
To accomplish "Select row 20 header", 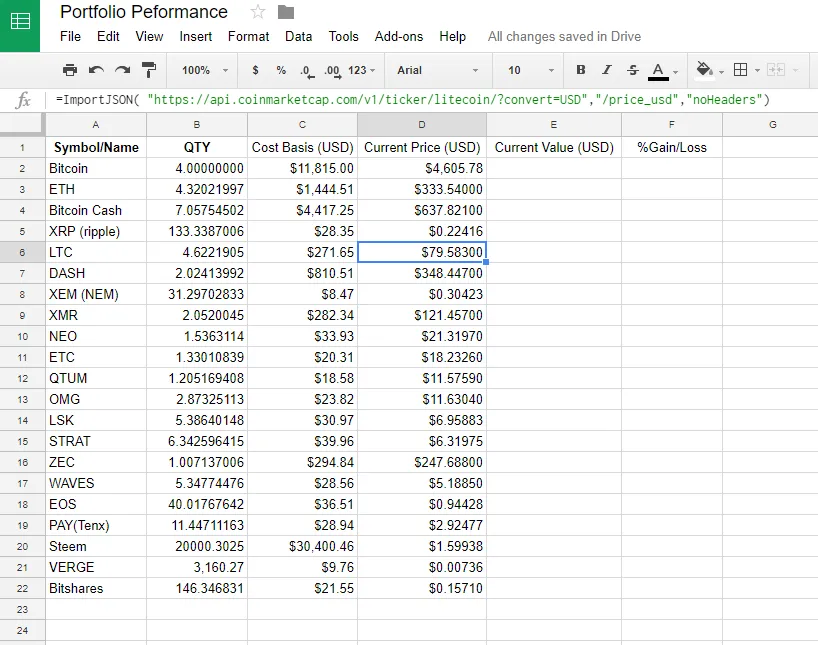I will coord(22,546).
